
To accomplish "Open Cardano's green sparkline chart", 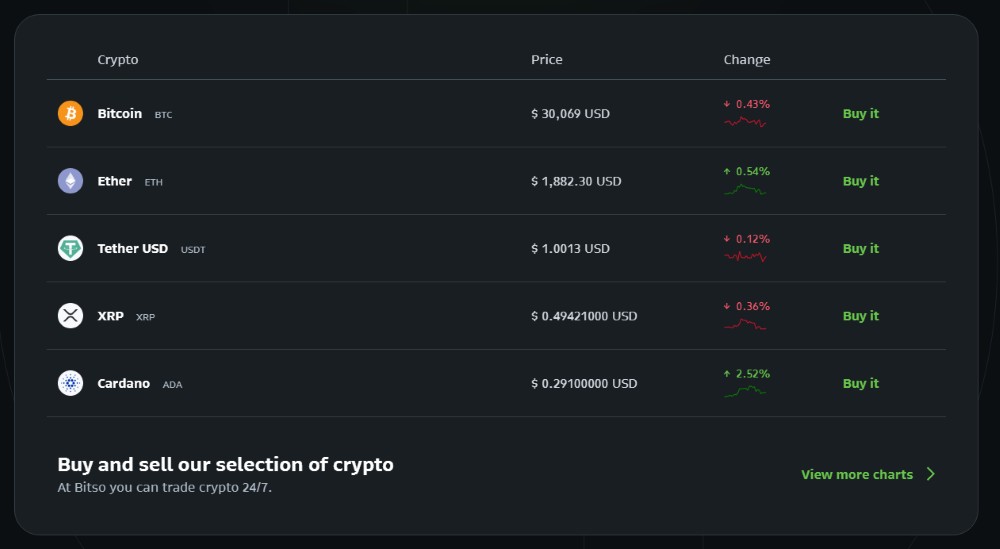I will click(745, 392).
